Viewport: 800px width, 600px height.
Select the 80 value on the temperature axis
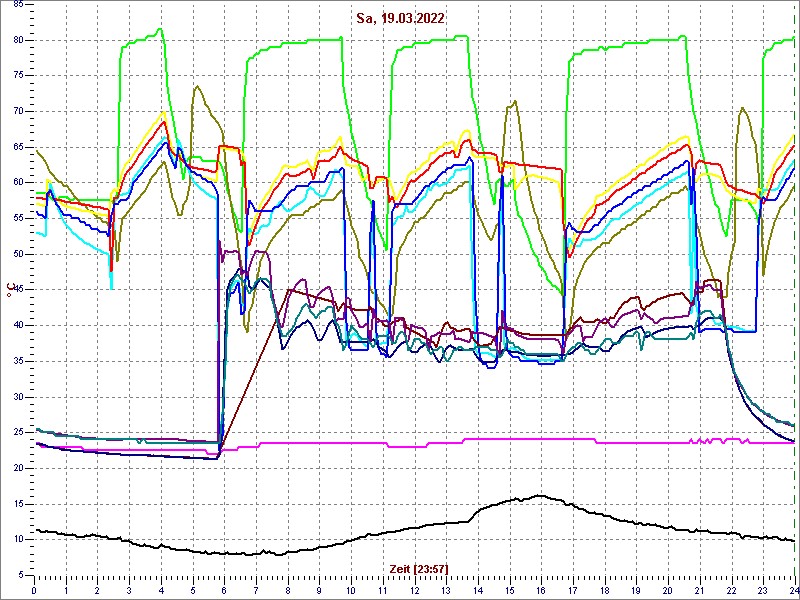[17, 40]
